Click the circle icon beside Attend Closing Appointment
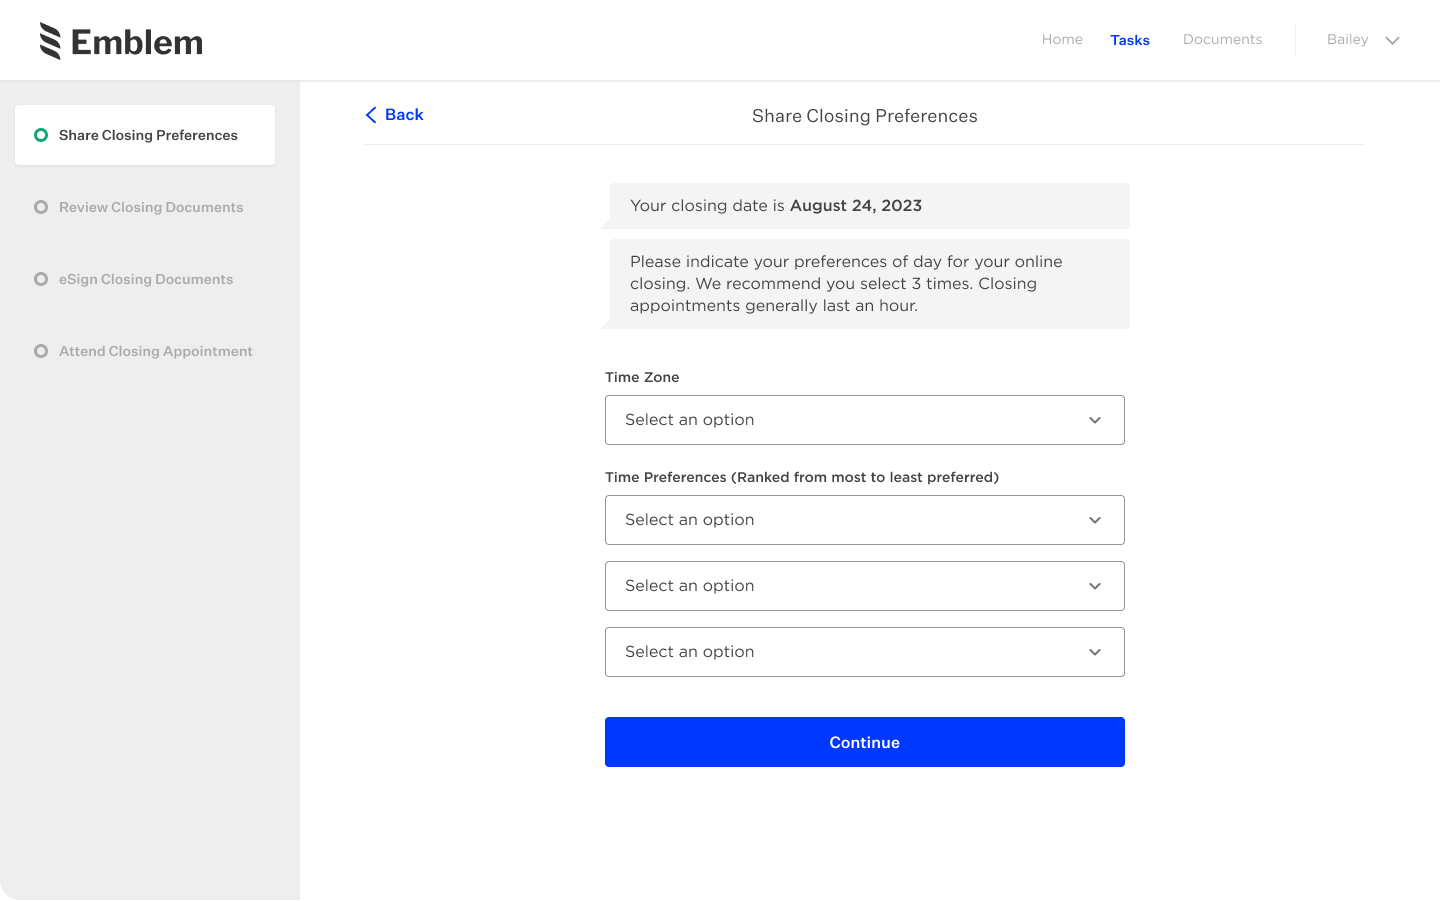The height and width of the screenshot is (901, 1440). tap(41, 351)
